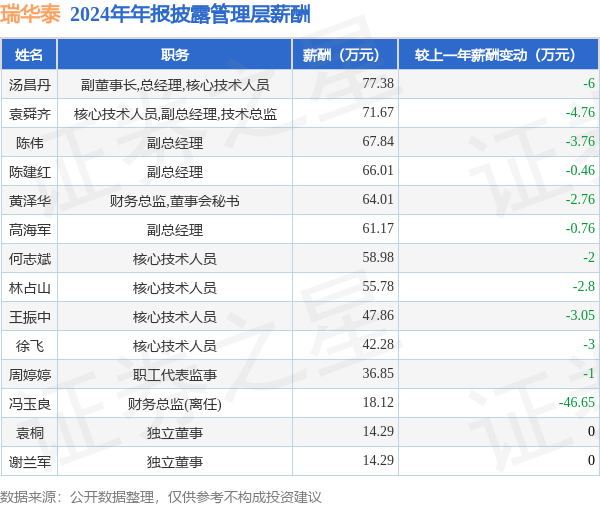Click salary value 71.67
Screen dimensions: 600x506
(x=378, y=112)
